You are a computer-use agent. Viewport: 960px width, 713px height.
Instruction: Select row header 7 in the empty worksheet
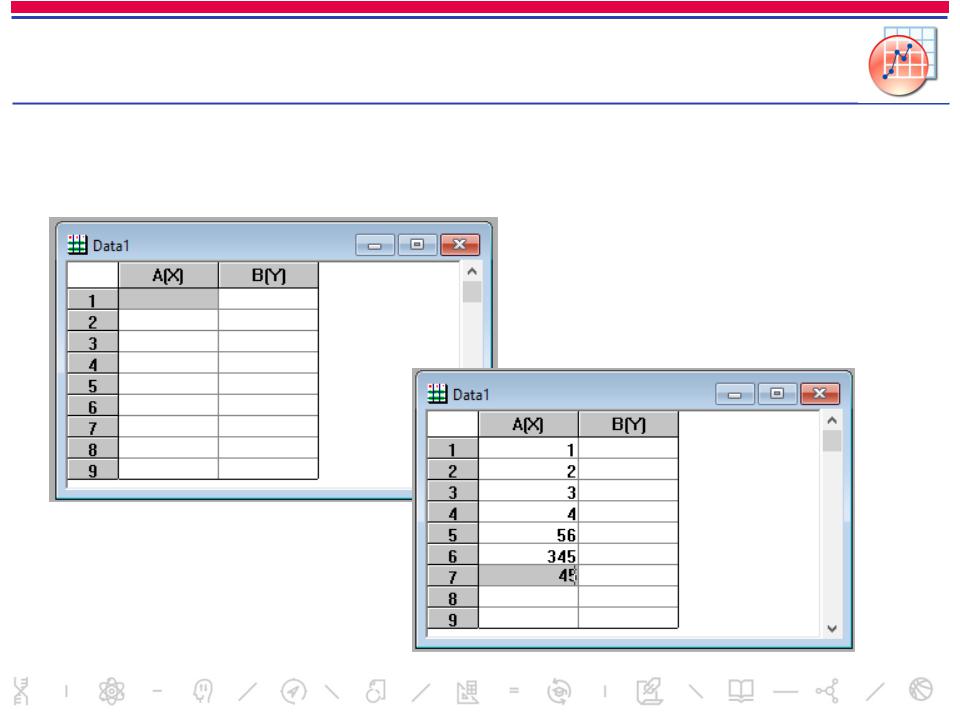click(92, 428)
